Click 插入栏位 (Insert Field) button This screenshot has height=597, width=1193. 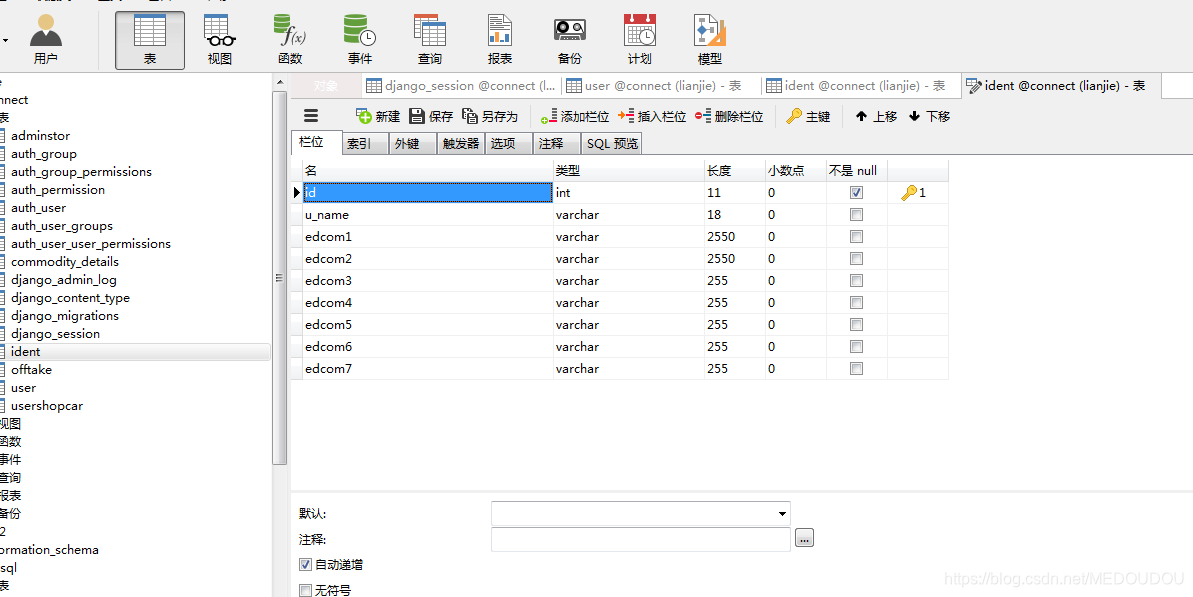(652, 116)
